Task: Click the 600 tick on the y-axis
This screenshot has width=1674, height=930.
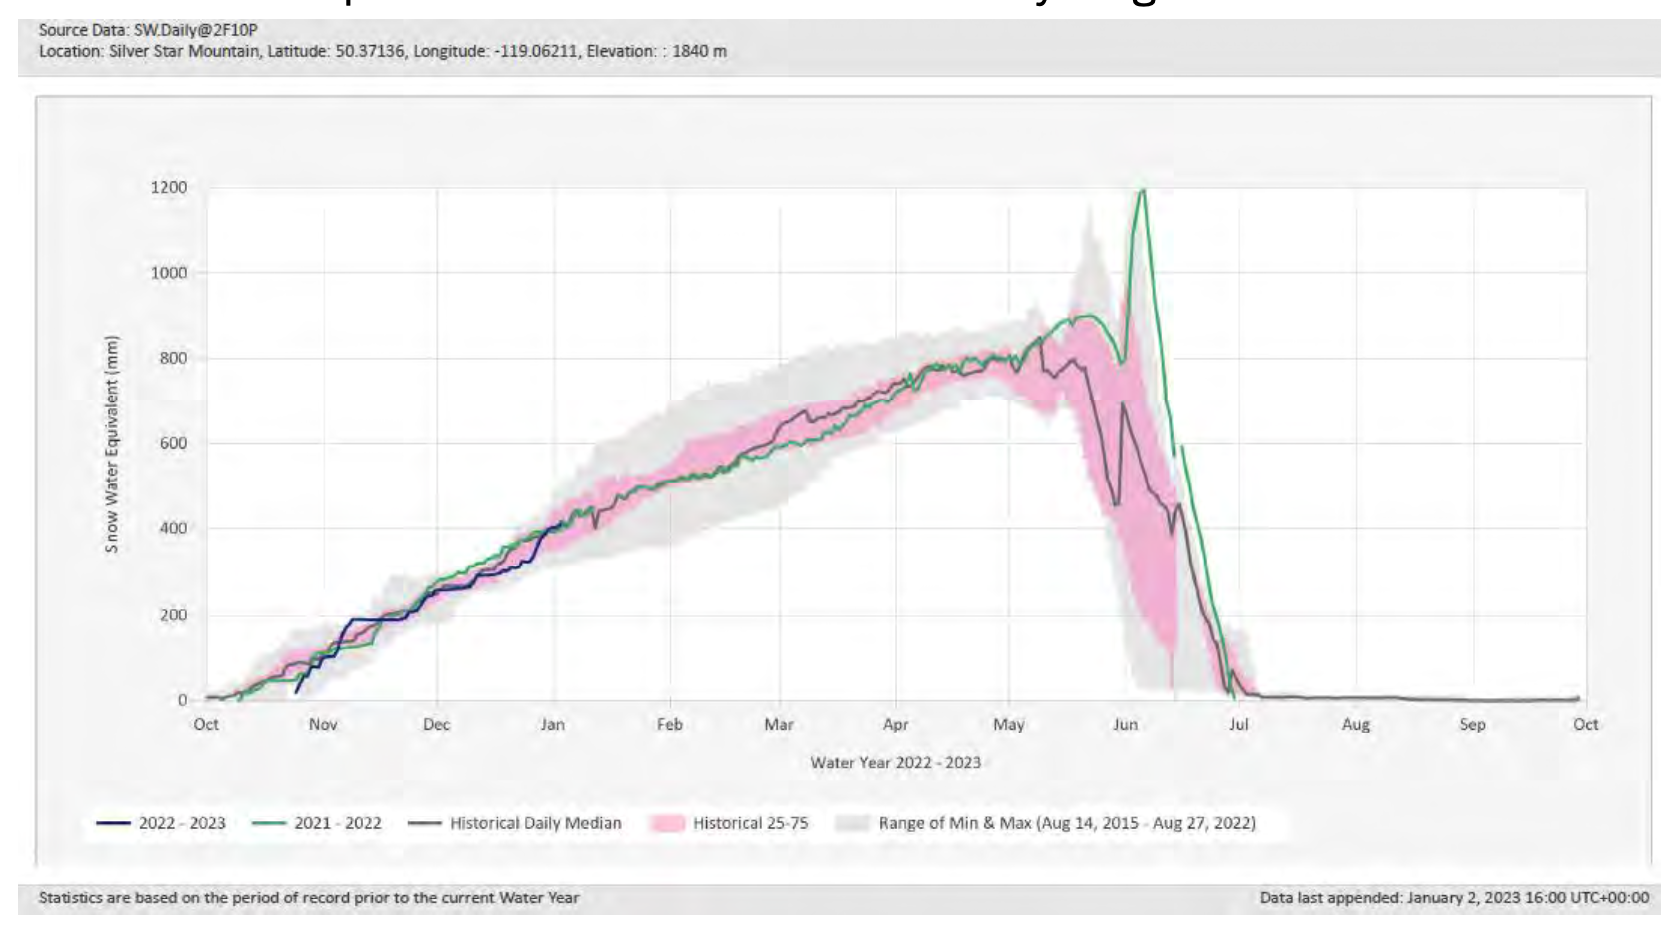Action: click(x=173, y=443)
